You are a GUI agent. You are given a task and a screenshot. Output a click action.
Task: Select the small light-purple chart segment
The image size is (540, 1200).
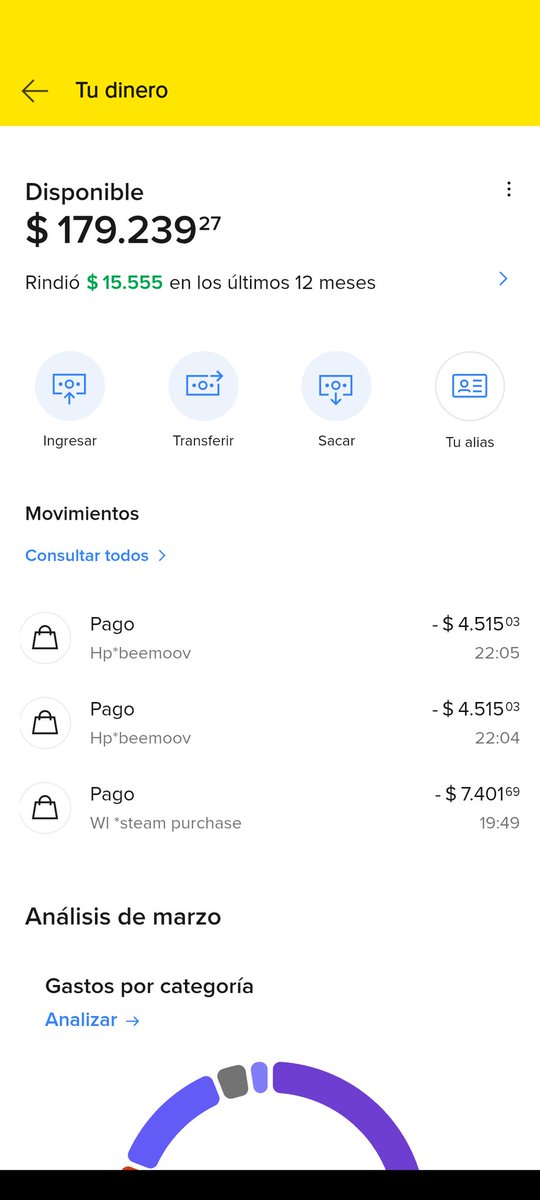click(x=259, y=1077)
